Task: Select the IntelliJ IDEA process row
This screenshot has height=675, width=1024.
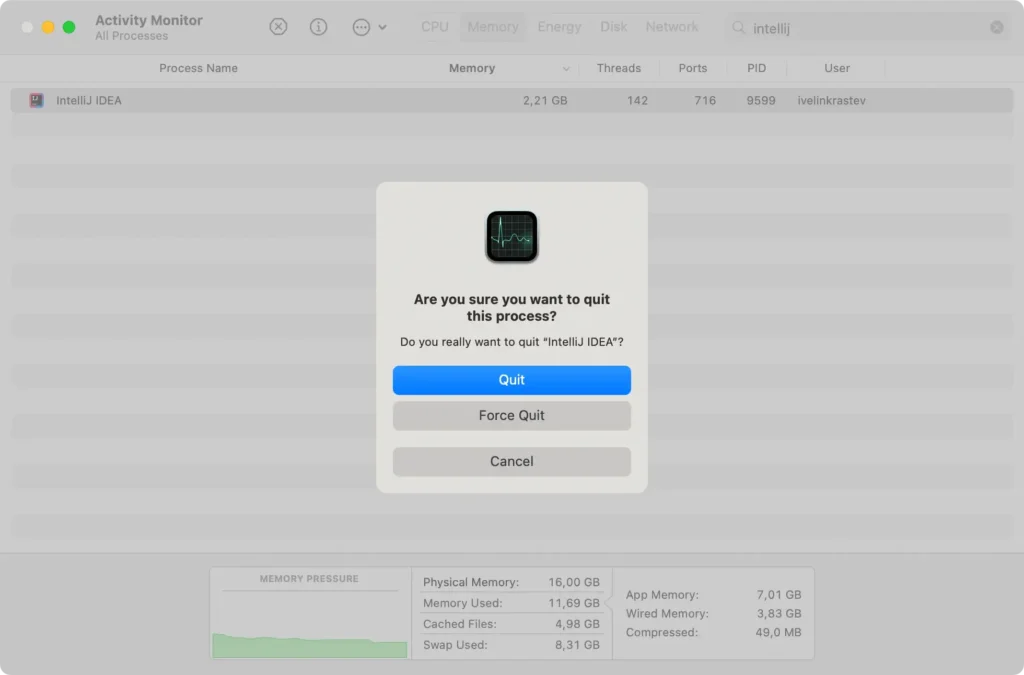Action: point(511,101)
